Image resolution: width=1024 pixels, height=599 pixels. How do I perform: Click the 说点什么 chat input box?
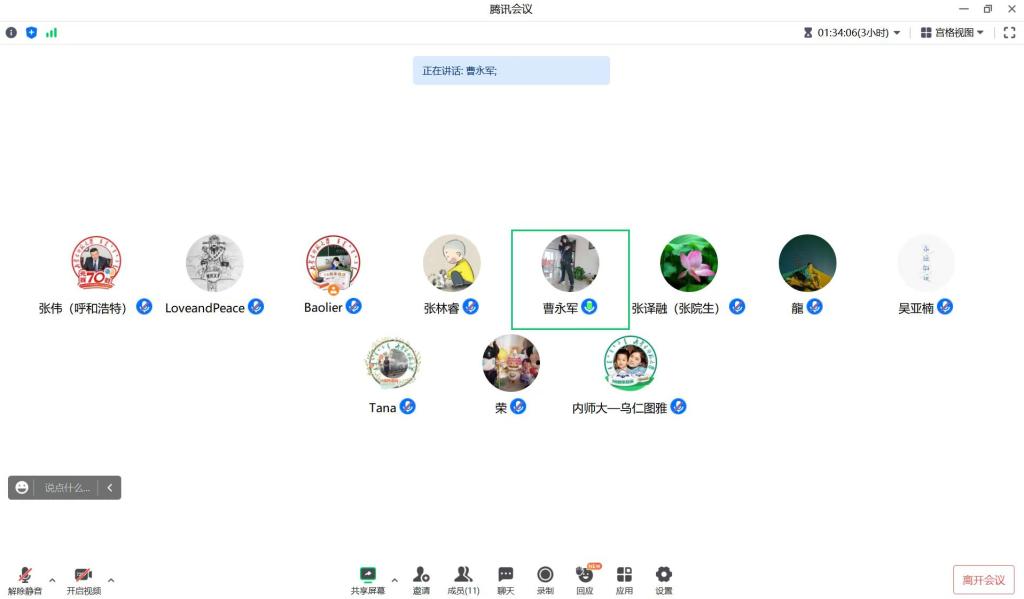click(67, 487)
